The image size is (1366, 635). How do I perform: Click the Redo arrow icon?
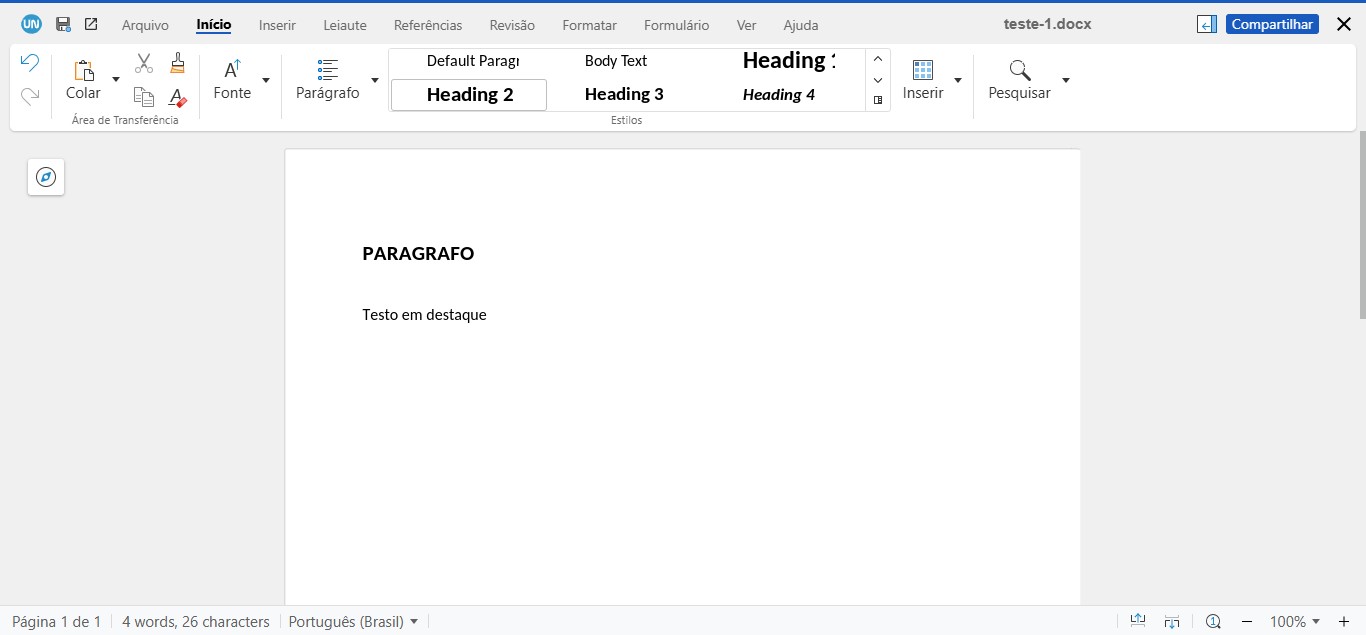[29, 97]
